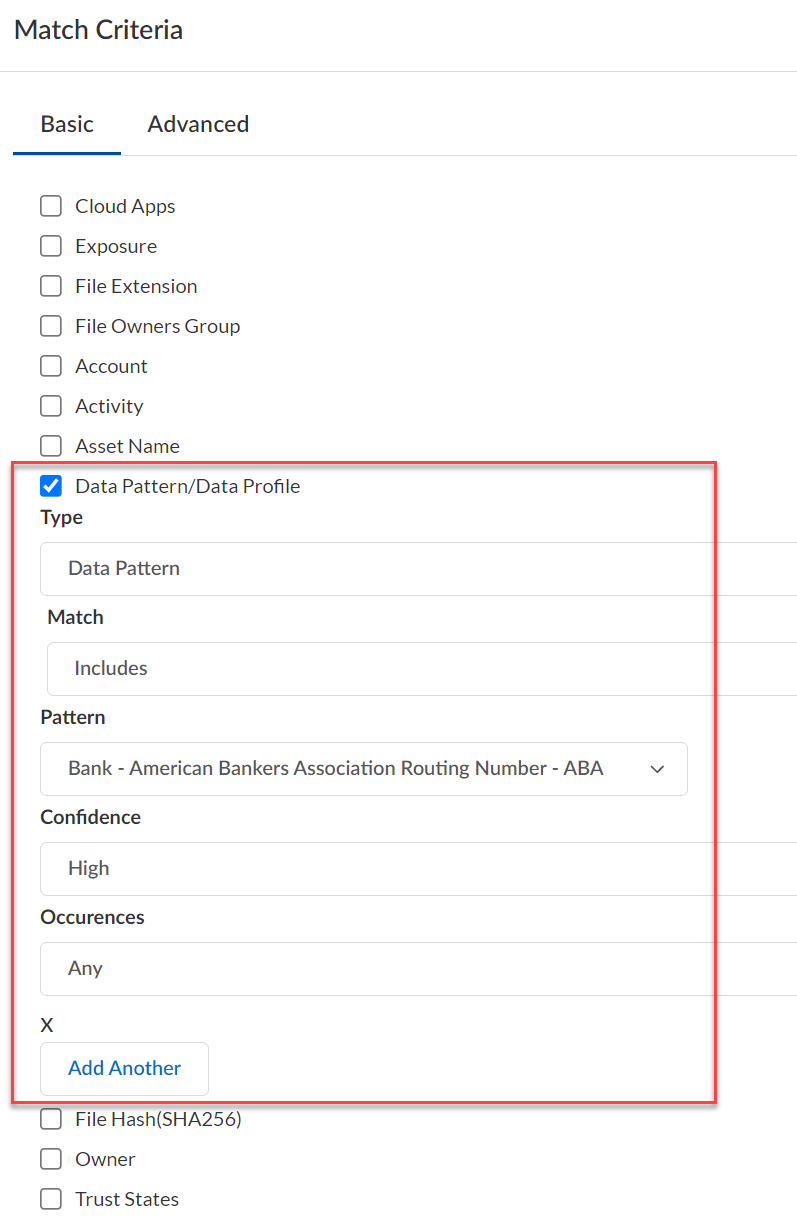Enable the Cloud Apps checkbox

51,206
